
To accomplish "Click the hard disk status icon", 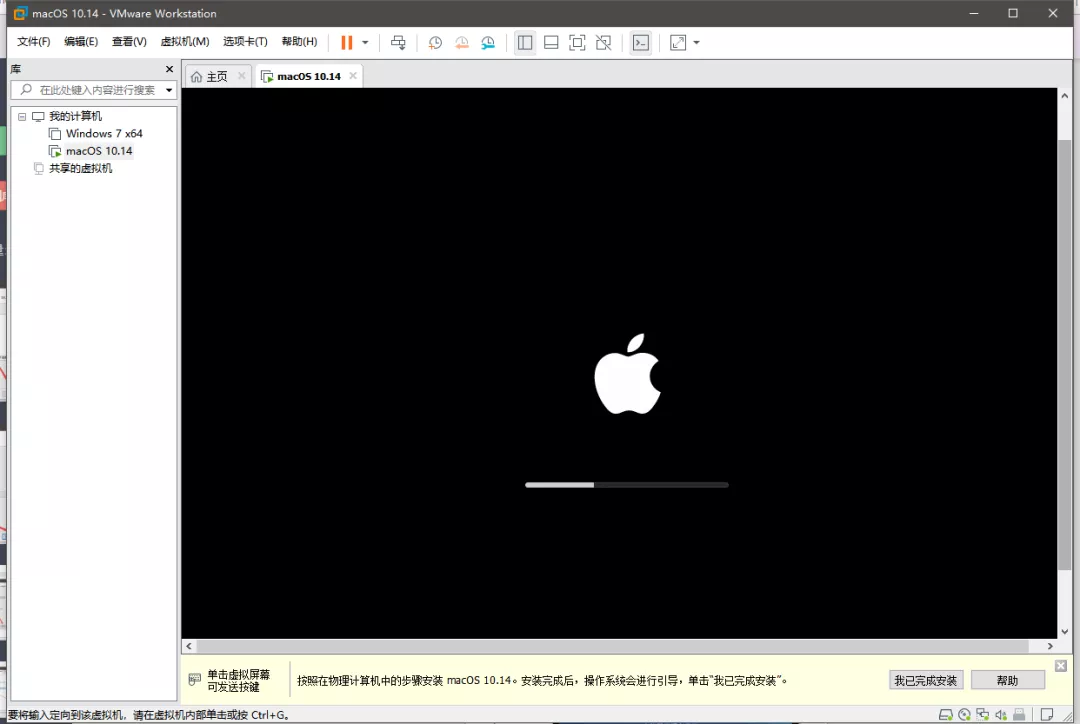I will click(946, 715).
